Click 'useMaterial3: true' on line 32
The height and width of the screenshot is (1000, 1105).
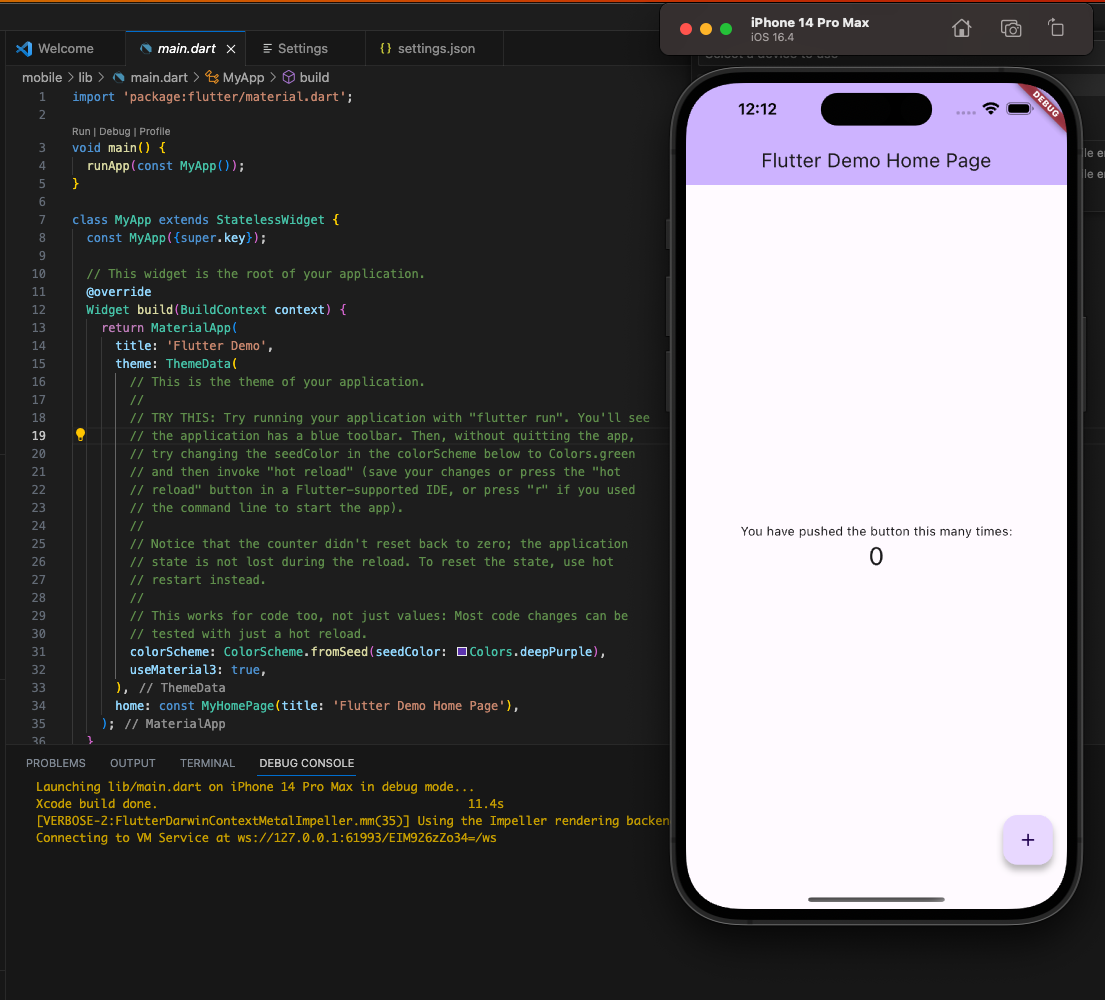tap(197, 670)
